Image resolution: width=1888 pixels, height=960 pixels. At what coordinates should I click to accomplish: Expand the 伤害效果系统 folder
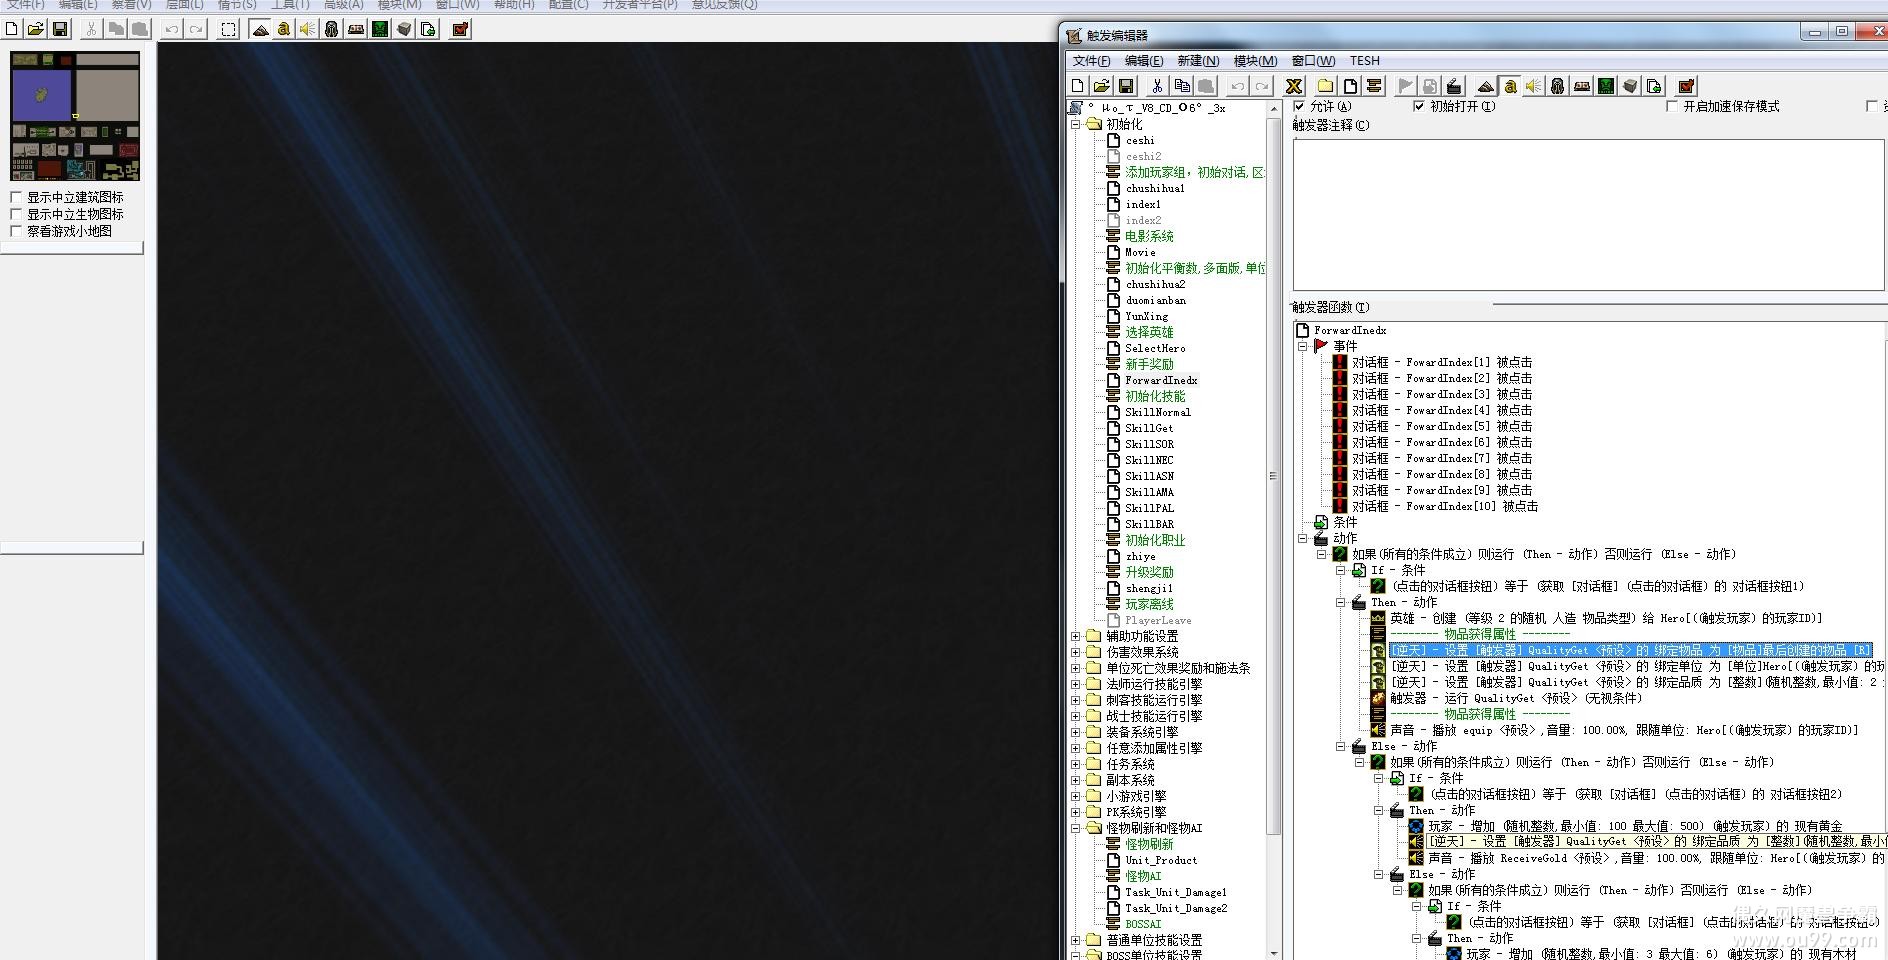tap(1076, 652)
